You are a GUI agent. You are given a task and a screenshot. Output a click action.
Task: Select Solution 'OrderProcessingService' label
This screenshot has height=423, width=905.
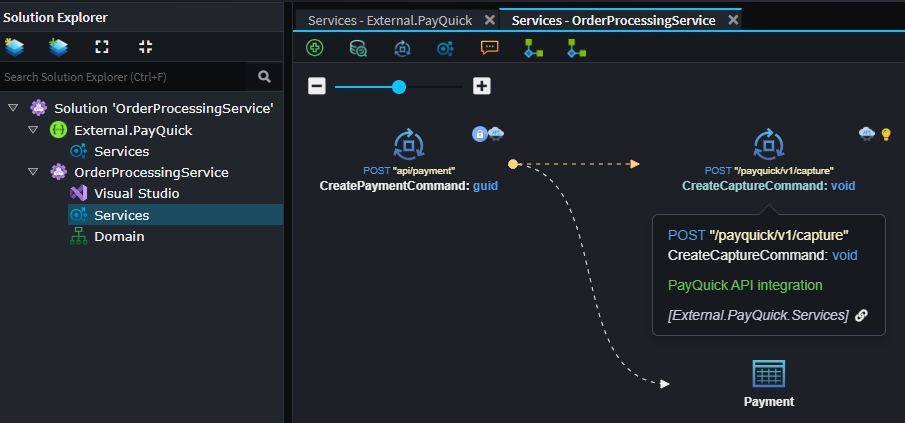click(164, 108)
